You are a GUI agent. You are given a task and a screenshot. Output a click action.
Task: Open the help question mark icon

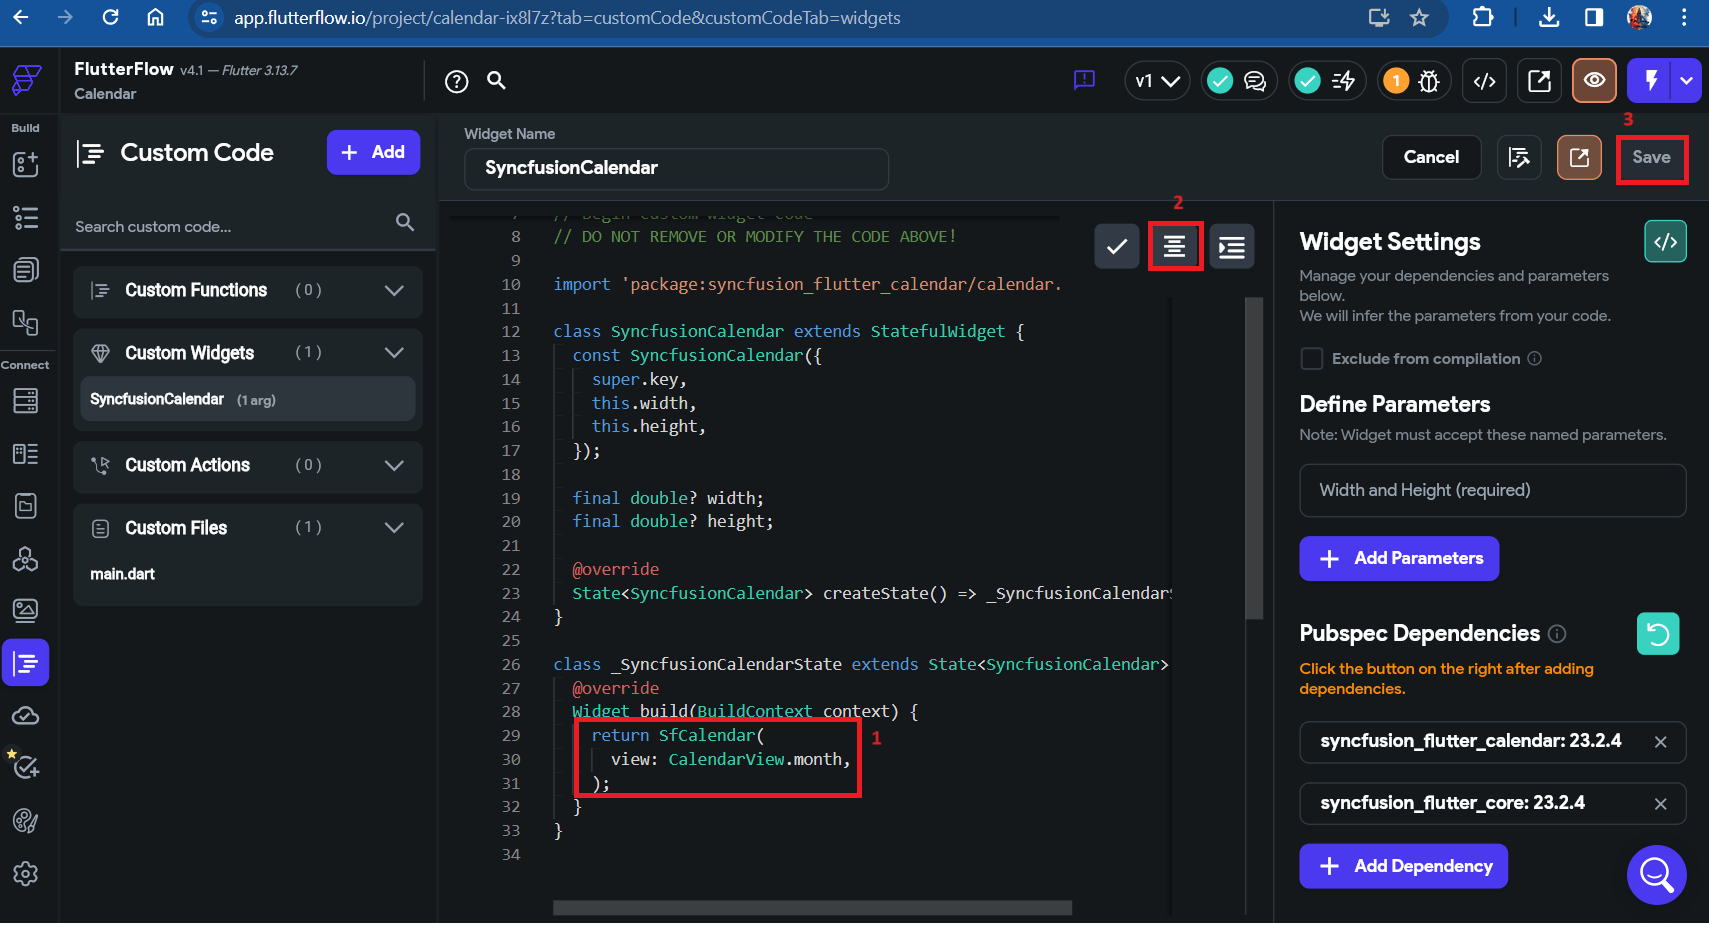click(x=456, y=81)
